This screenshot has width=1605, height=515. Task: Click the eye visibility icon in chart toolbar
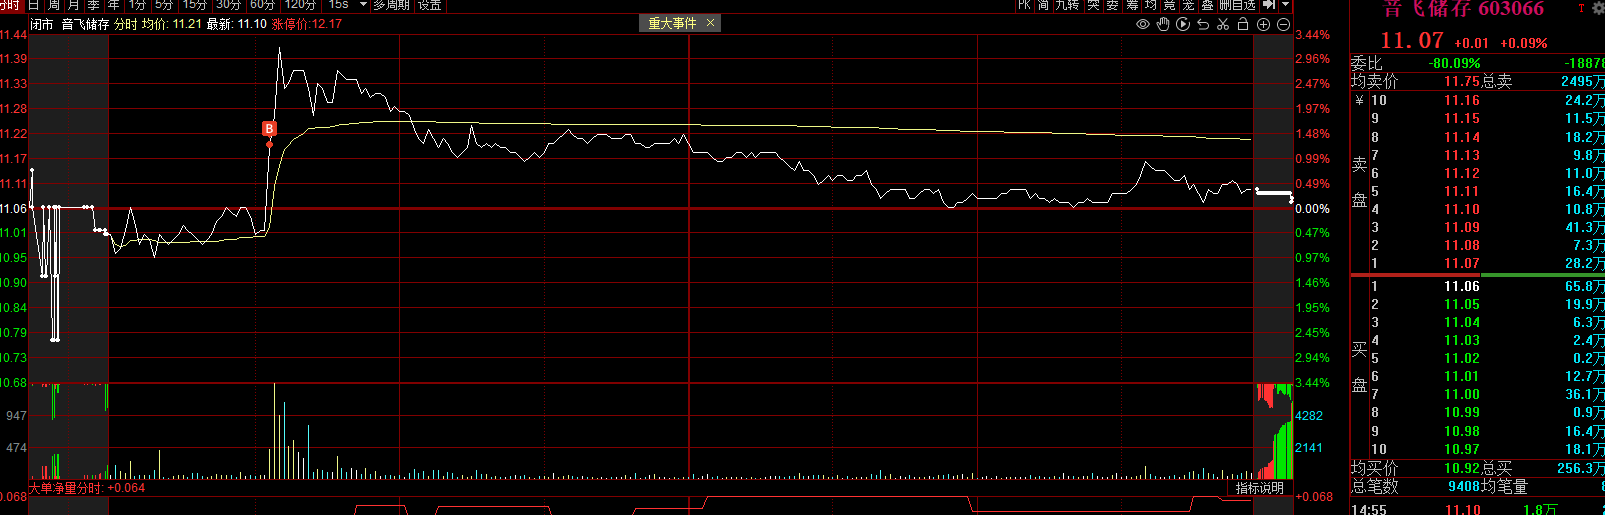tap(1143, 24)
